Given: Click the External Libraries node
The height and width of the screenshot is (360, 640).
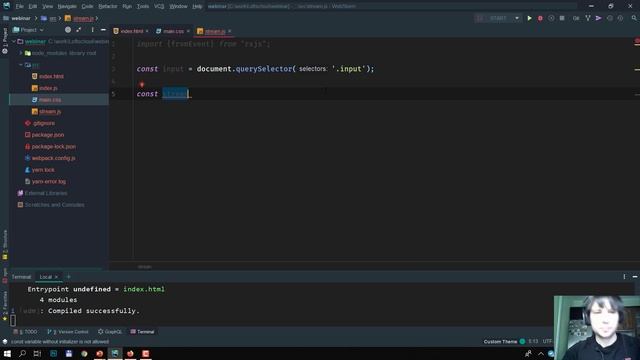Looking at the screenshot, I should [x=46, y=193].
